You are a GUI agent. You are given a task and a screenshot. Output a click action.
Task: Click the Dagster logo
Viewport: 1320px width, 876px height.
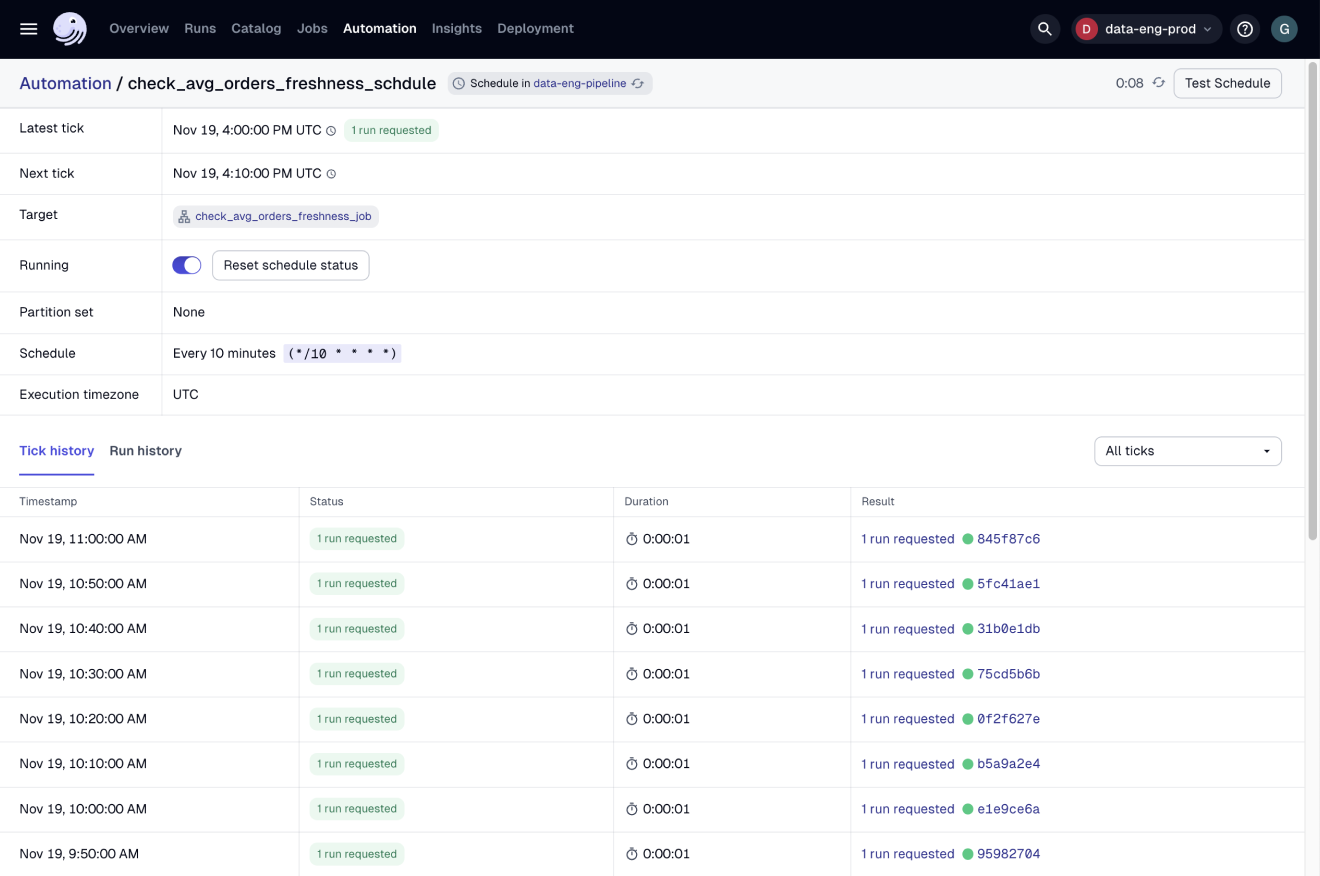click(68, 28)
